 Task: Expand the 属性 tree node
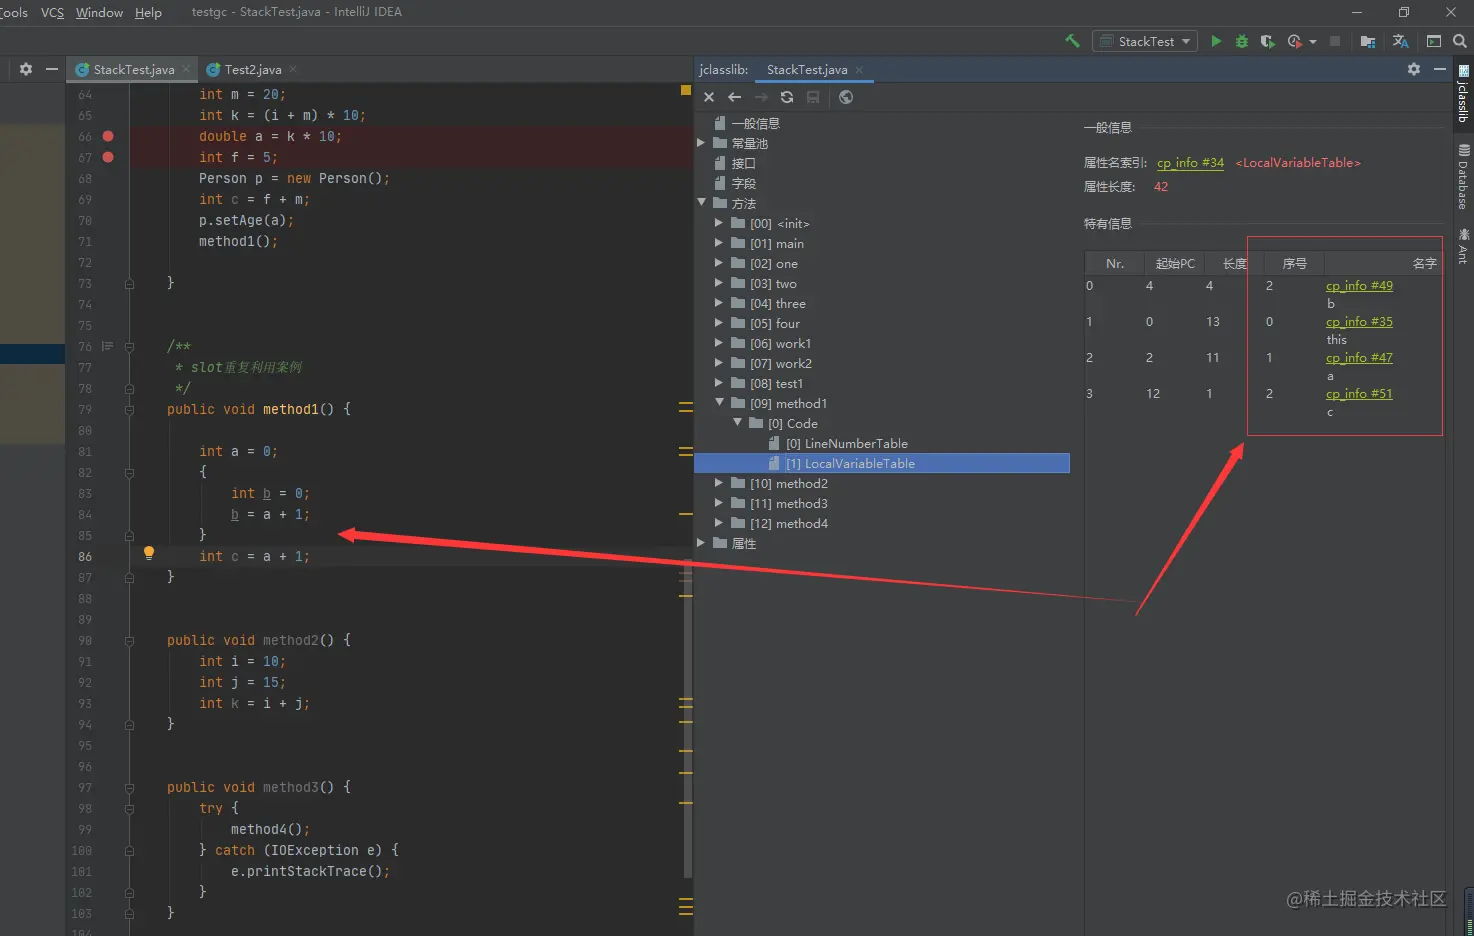click(x=701, y=543)
